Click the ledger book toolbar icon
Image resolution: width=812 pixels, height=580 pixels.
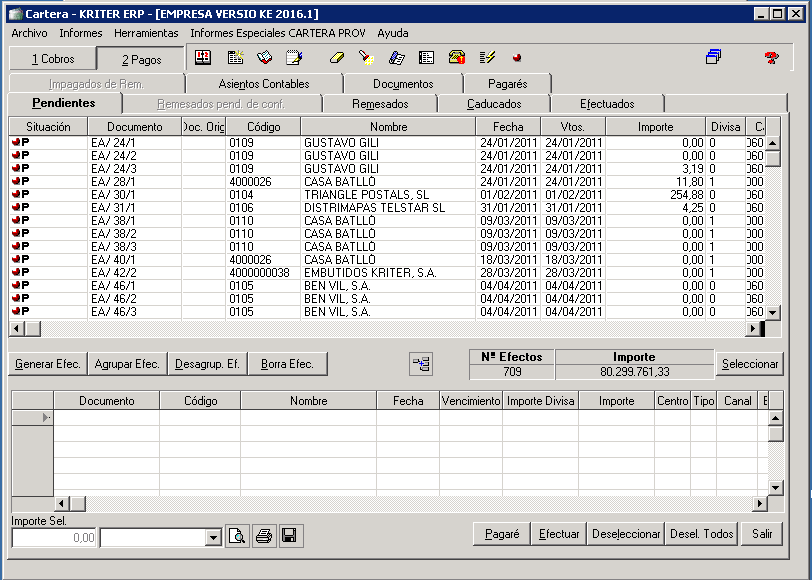click(202, 57)
